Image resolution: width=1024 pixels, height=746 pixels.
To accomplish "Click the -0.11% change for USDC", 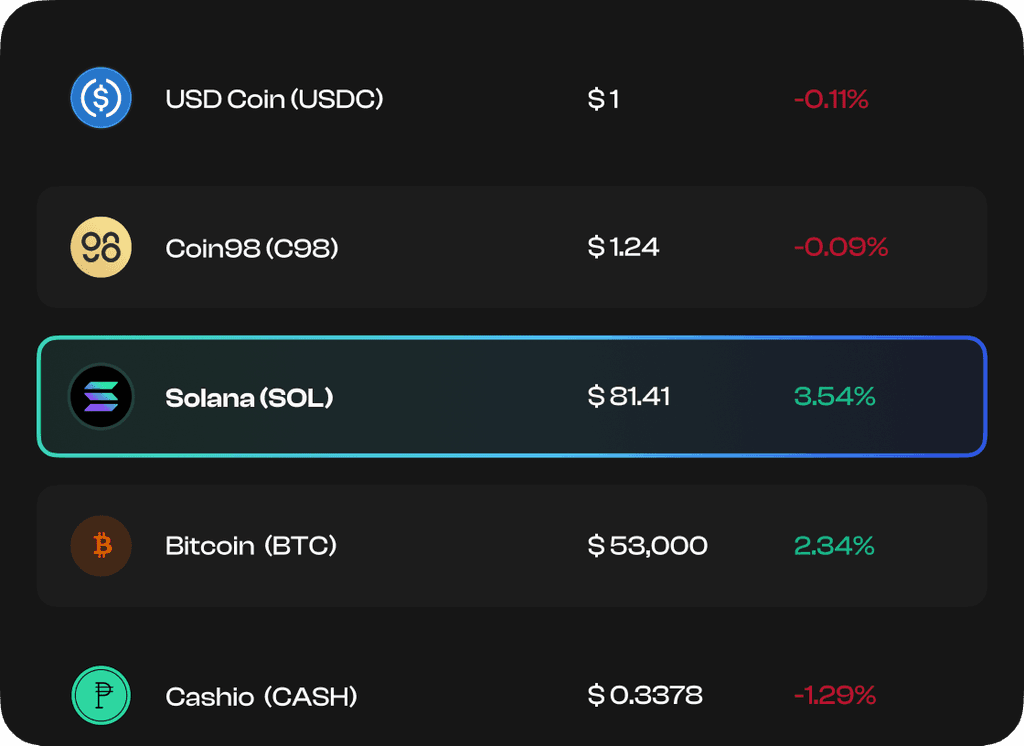I will point(831,99).
